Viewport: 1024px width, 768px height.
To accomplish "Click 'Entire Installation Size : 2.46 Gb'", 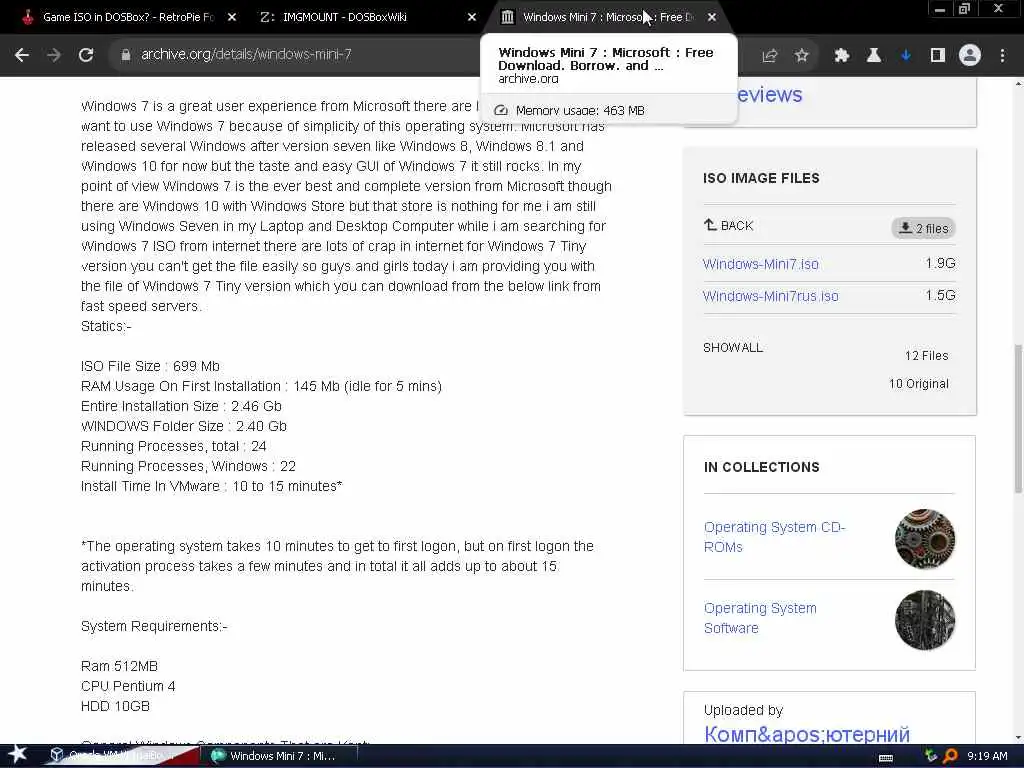I will [181, 406].
